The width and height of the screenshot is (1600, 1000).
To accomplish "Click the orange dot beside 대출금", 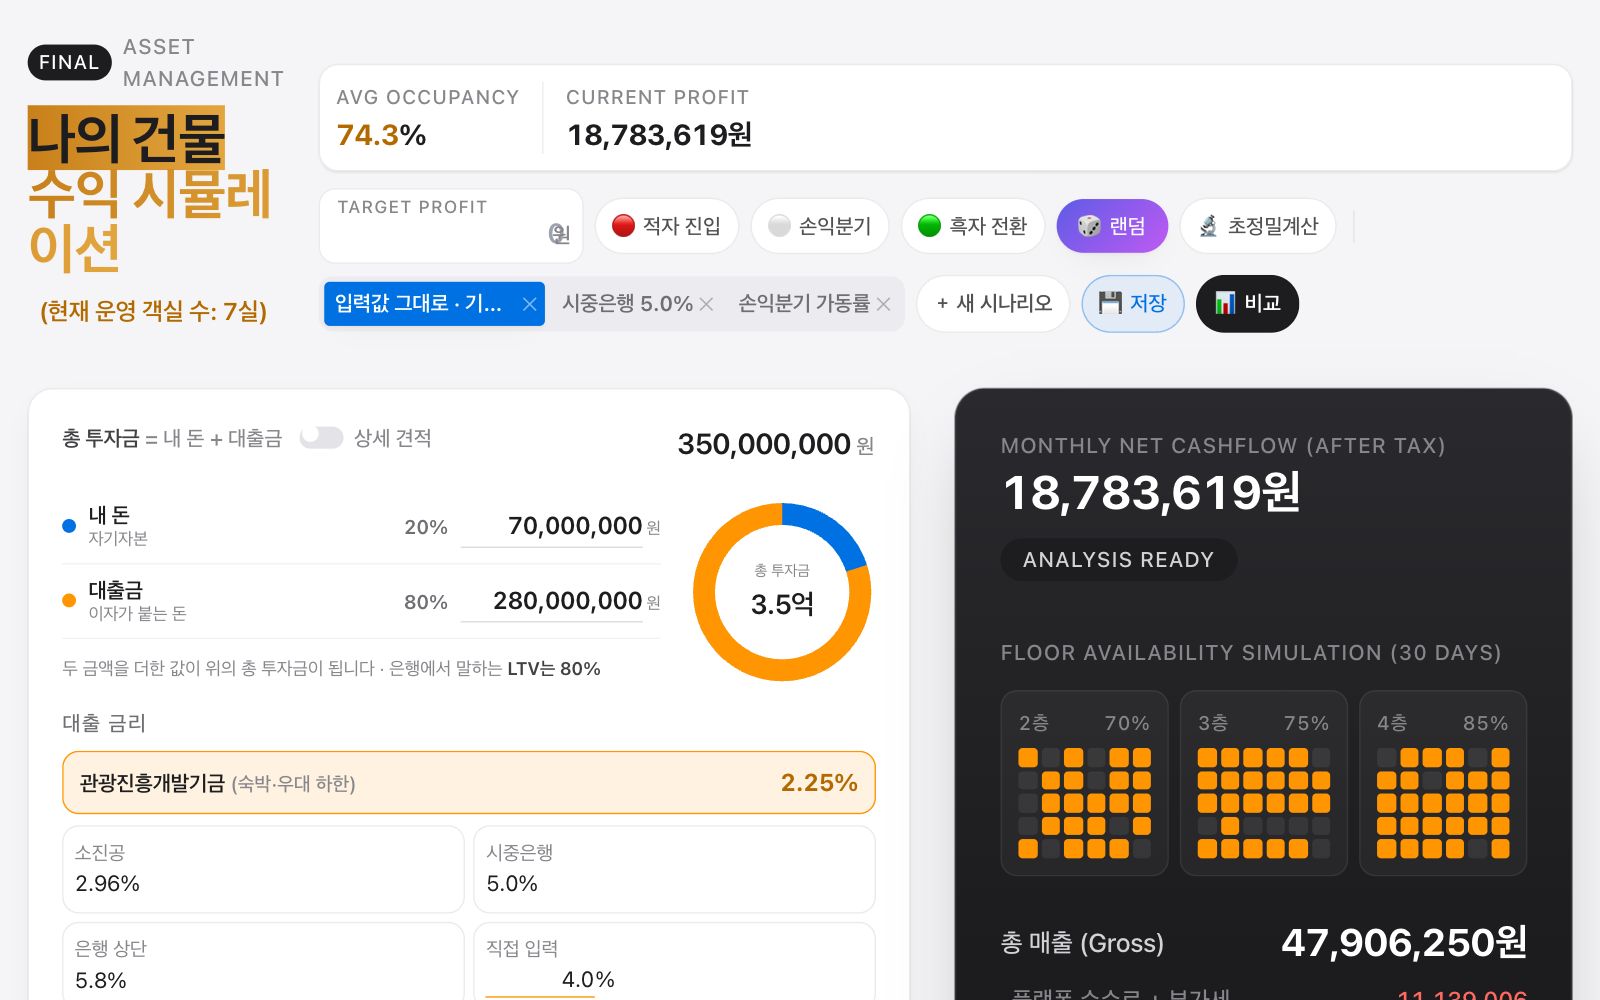I will tap(69, 601).
